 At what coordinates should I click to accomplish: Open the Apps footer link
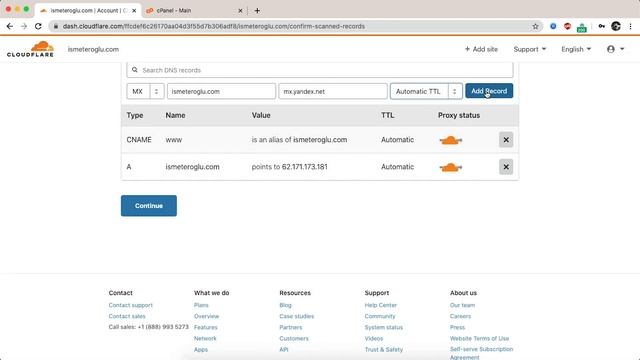tap(201, 349)
